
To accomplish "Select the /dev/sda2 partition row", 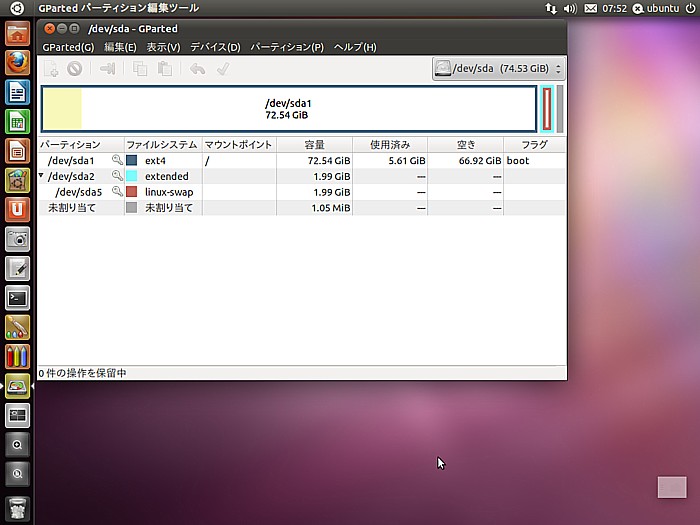I will (x=302, y=176).
